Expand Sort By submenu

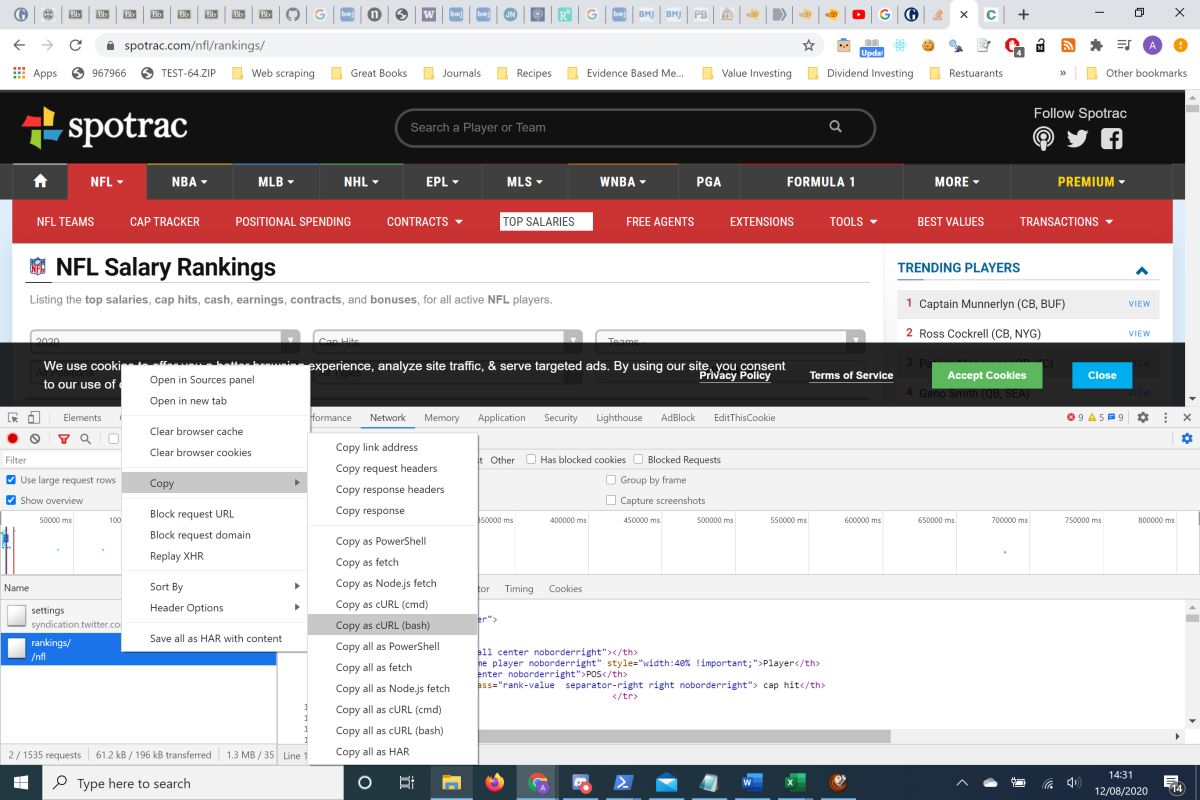point(214,586)
